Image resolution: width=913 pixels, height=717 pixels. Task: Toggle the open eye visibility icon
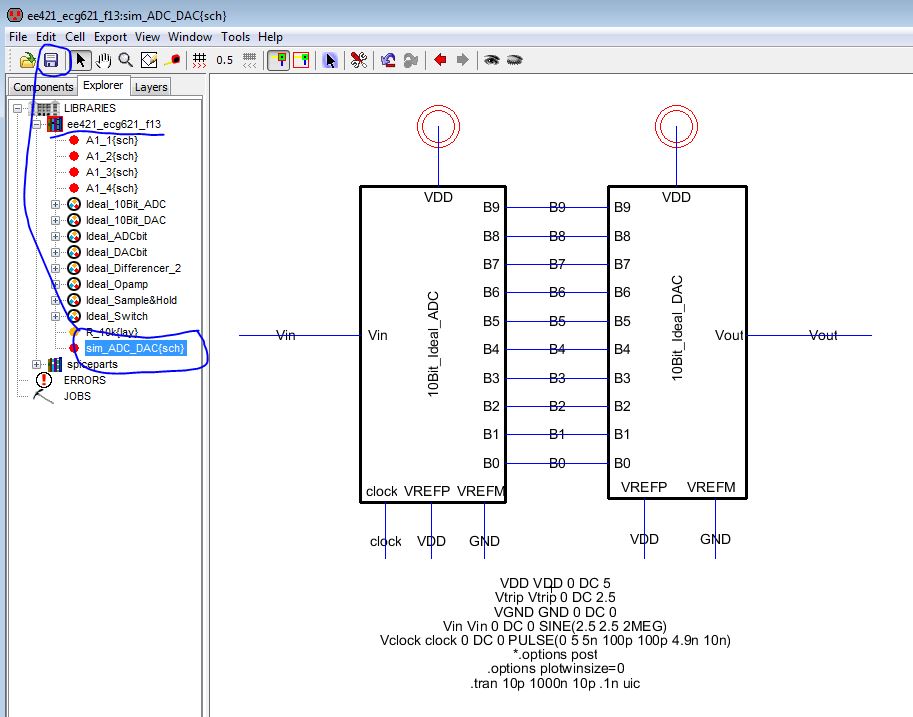[x=492, y=60]
